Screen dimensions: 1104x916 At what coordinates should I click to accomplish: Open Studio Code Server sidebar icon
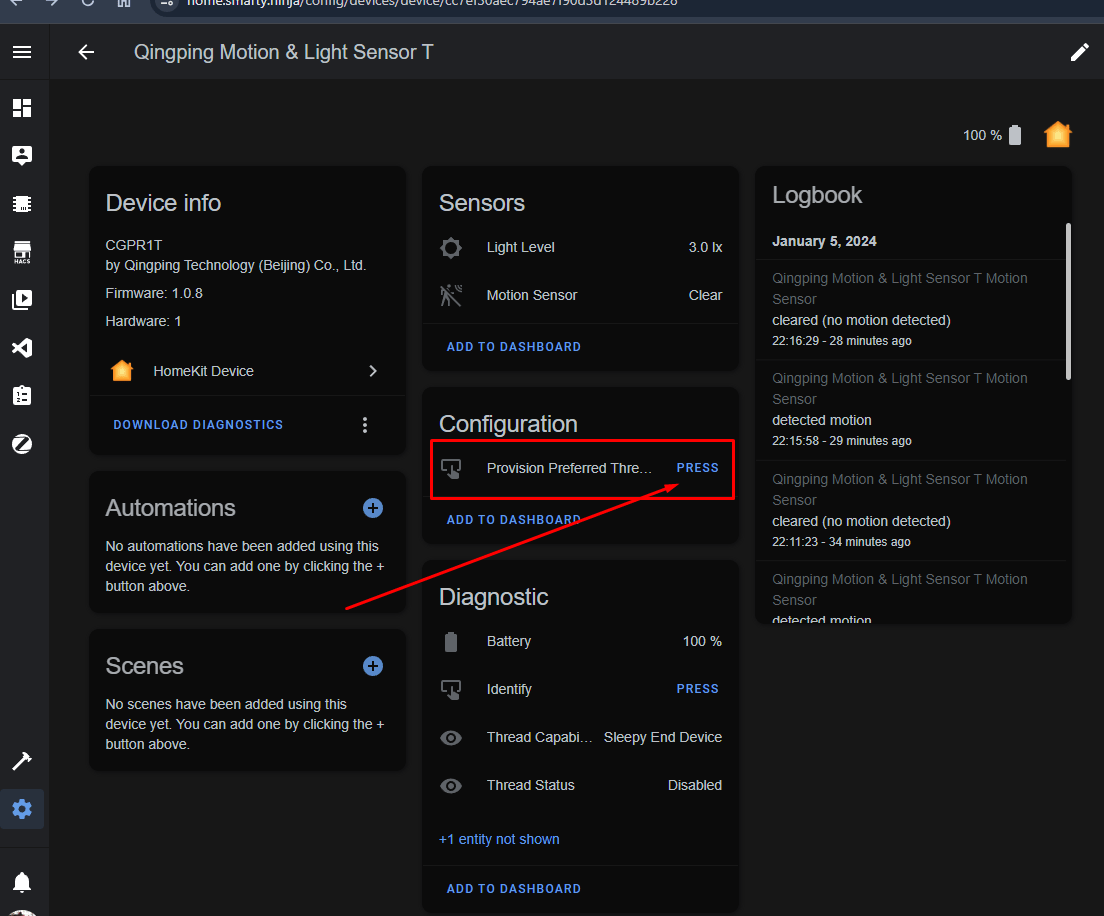tap(22, 348)
